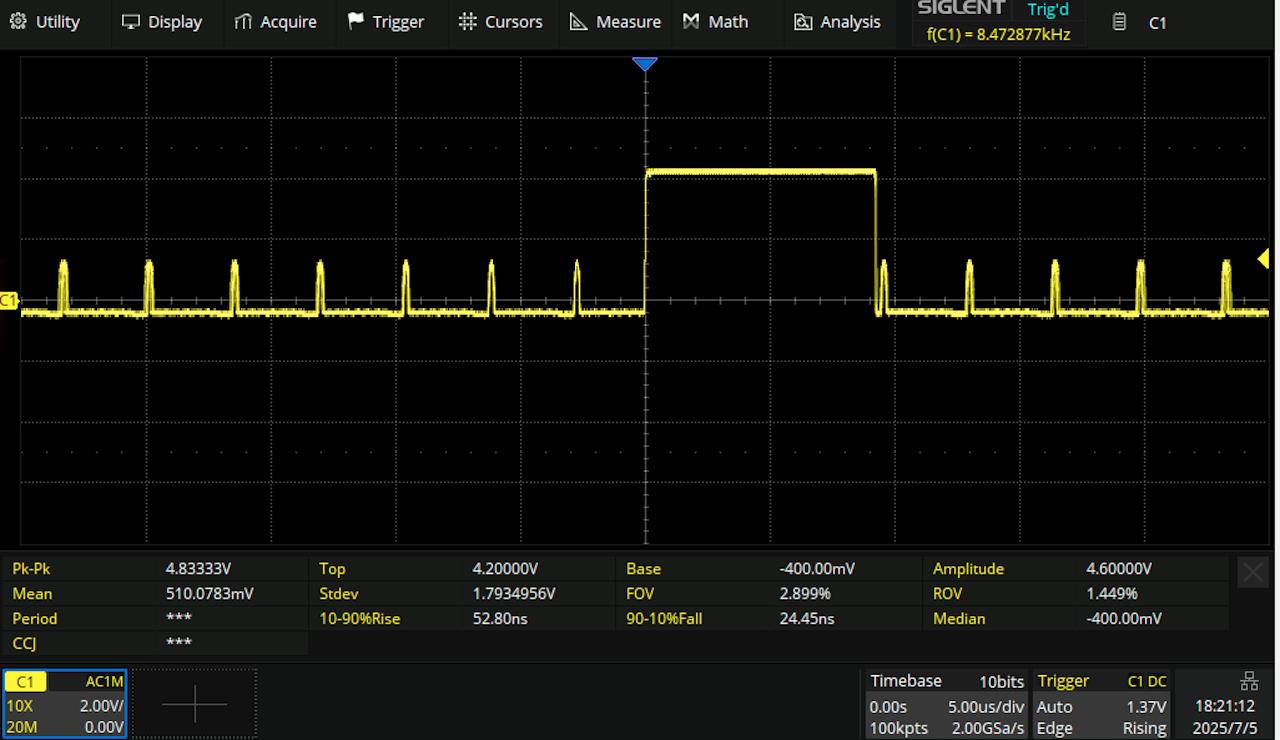Open the Trigger settings panel
The height and width of the screenshot is (740, 1280).
[x=1101, y=704]
